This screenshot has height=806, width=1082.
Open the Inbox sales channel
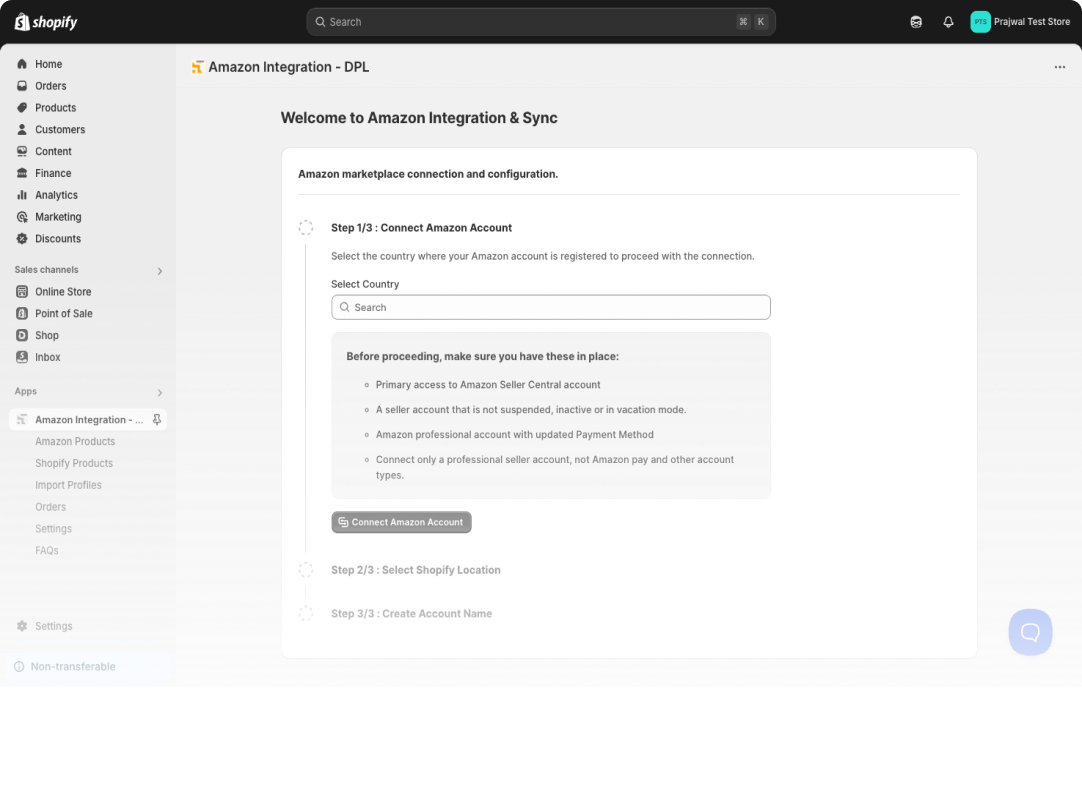click(47, 357)
